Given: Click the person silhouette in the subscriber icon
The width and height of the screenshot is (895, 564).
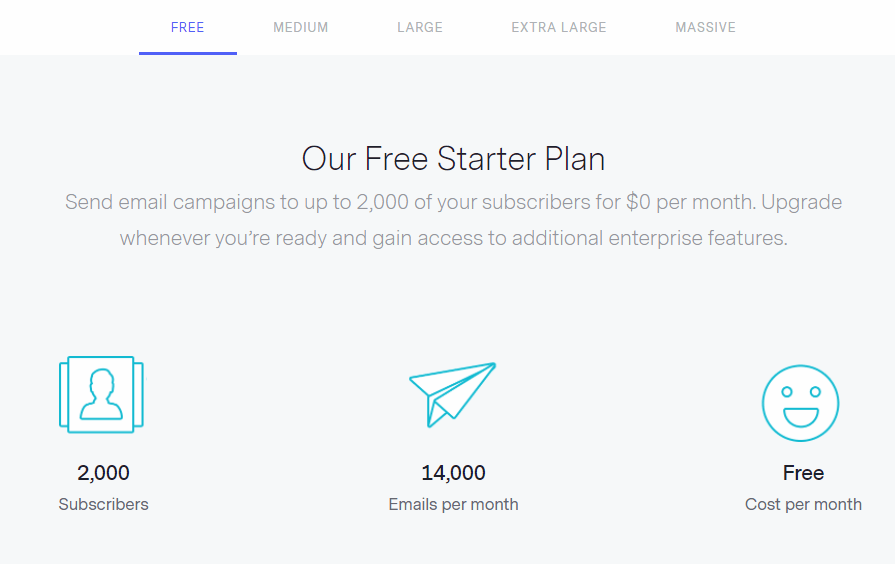Looking at the screenshot, I should click(x=101, y=394).
